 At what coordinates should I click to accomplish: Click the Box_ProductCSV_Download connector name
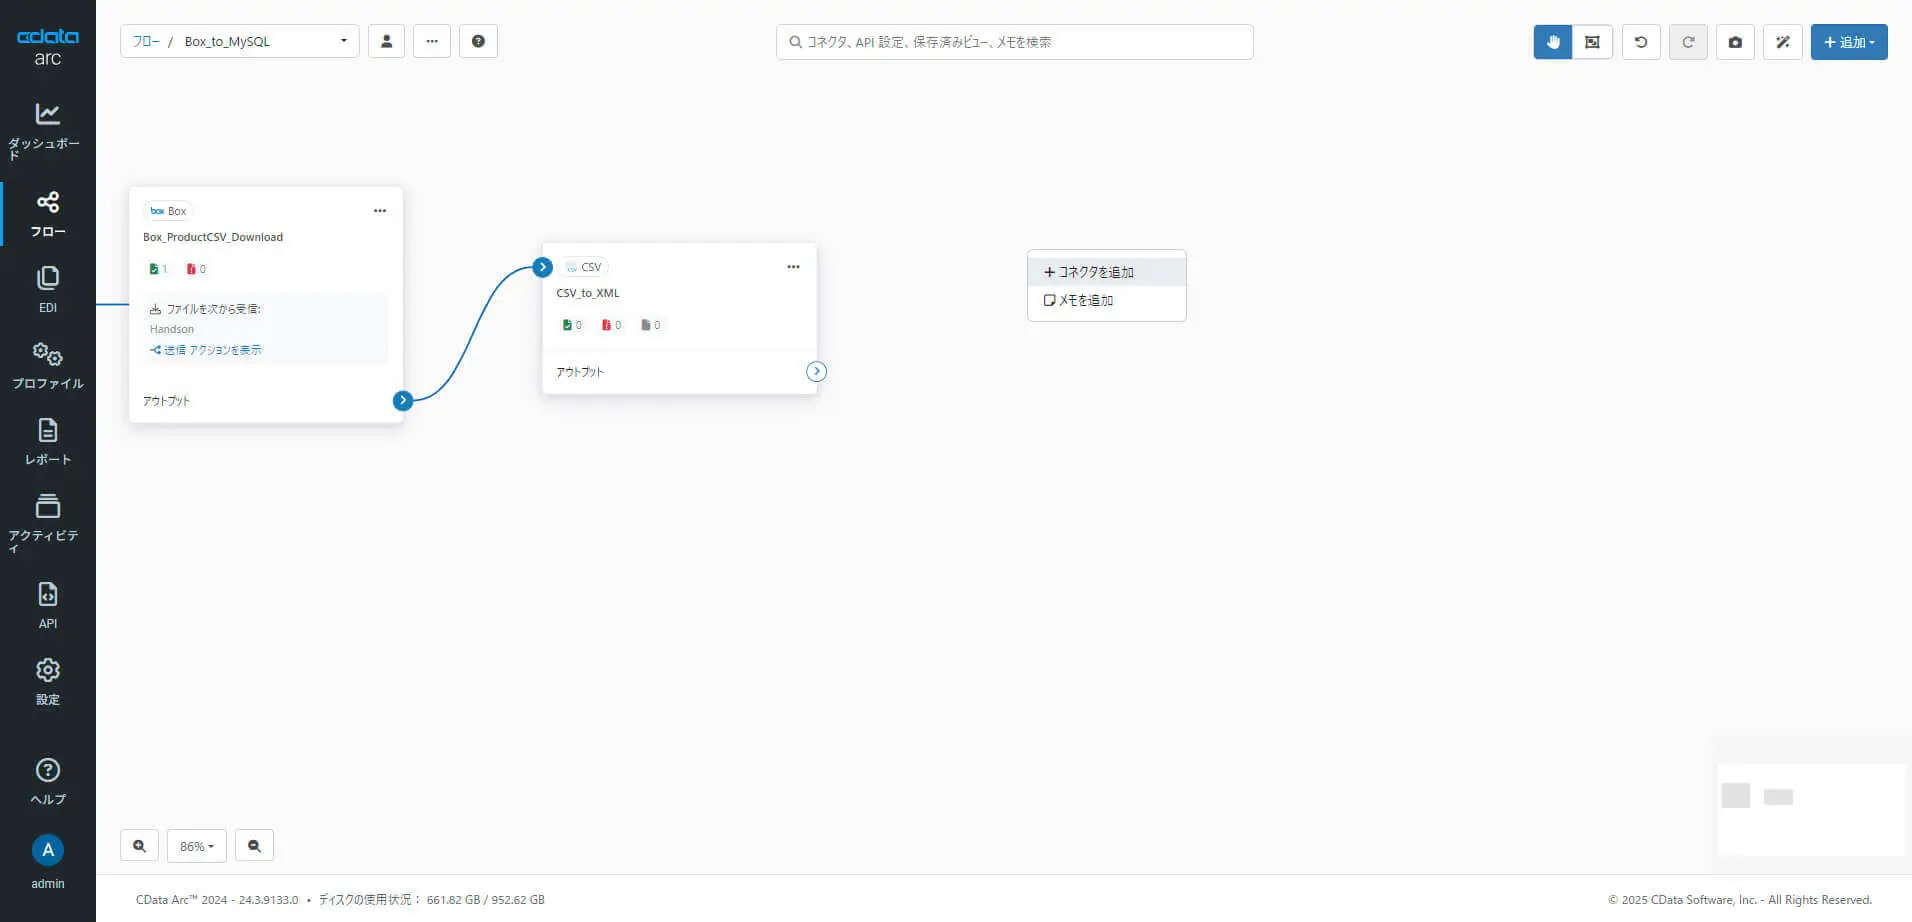point(213,237)
